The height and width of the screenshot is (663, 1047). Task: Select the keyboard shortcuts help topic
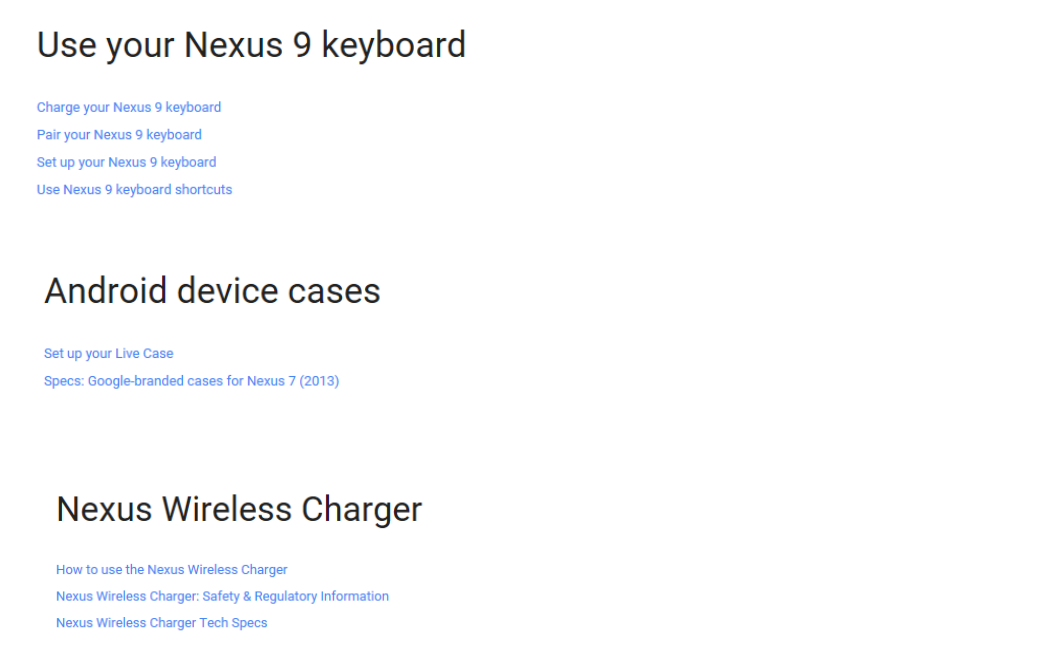point(134,190)
